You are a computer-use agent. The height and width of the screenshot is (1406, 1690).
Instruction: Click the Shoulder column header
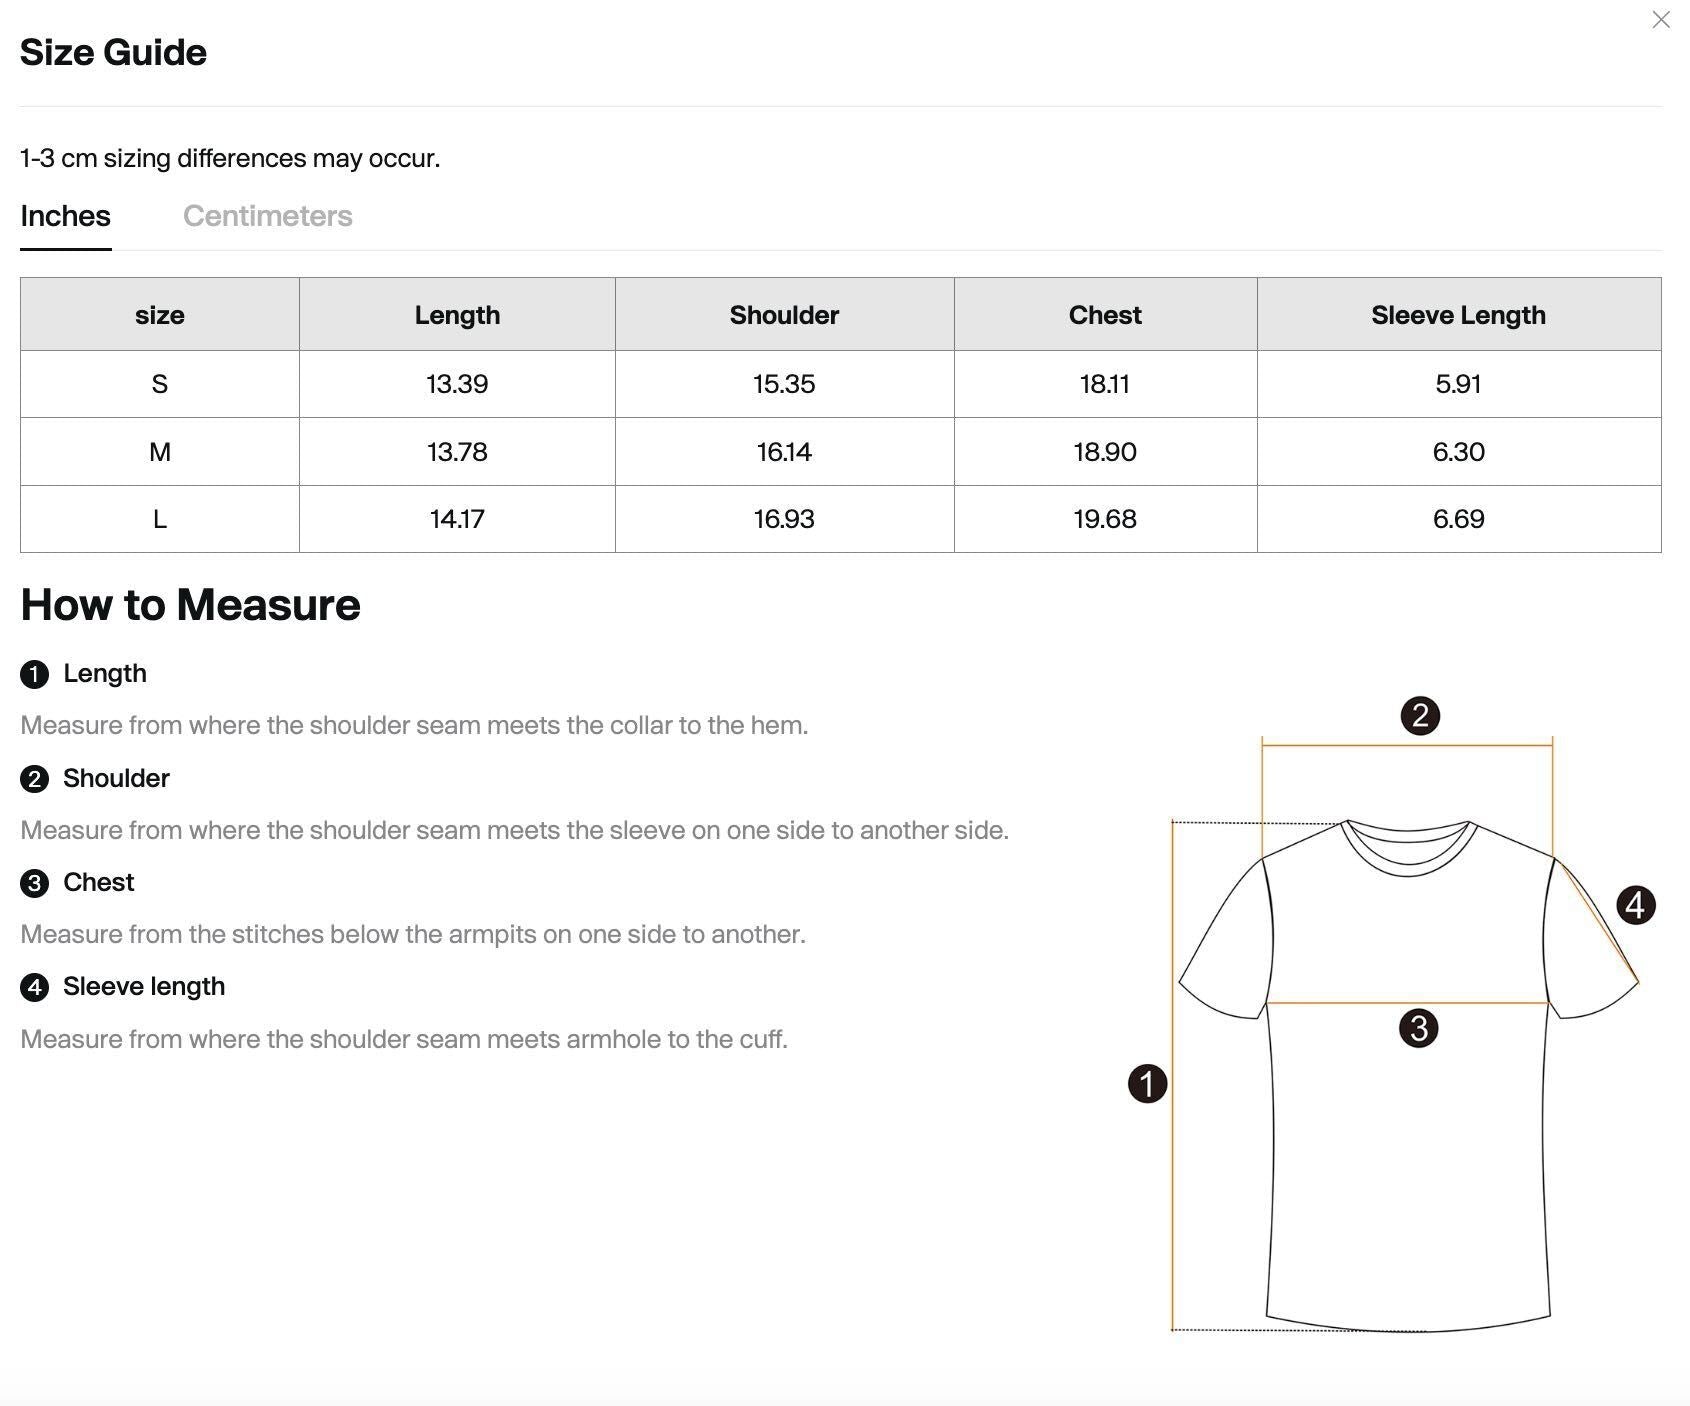coord(784,315)
